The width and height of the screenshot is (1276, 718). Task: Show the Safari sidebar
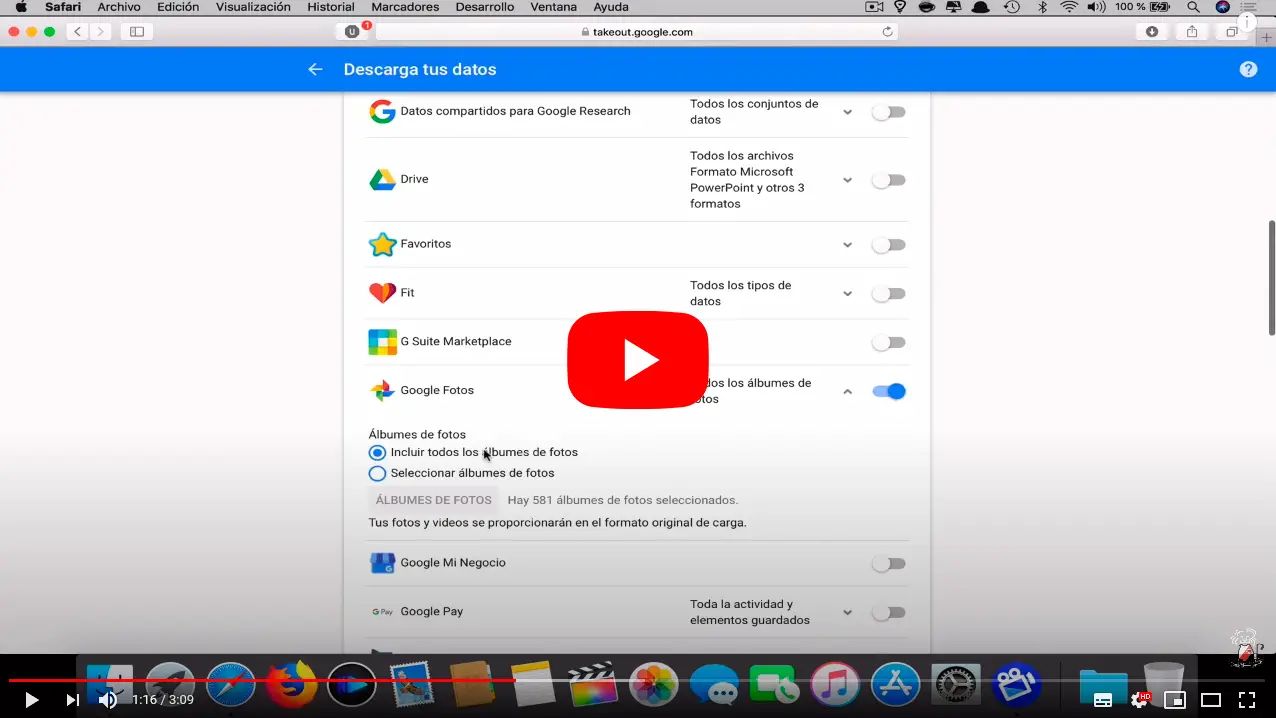point(137,32)
